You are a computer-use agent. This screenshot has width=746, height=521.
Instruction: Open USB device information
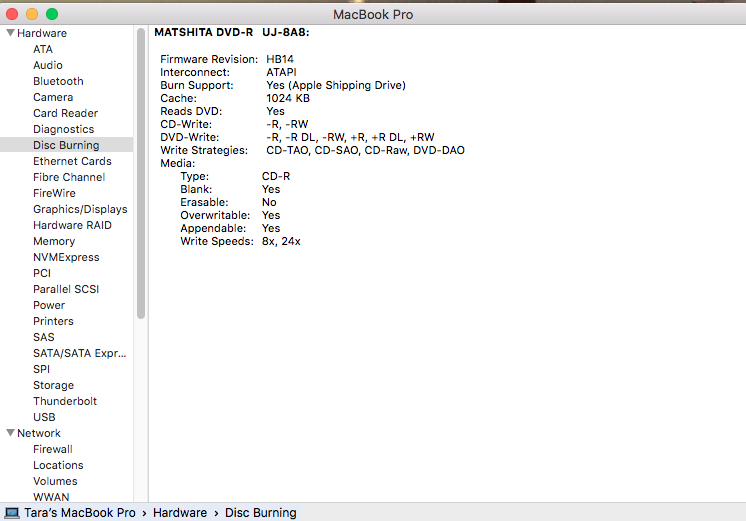tap(44, 417)
